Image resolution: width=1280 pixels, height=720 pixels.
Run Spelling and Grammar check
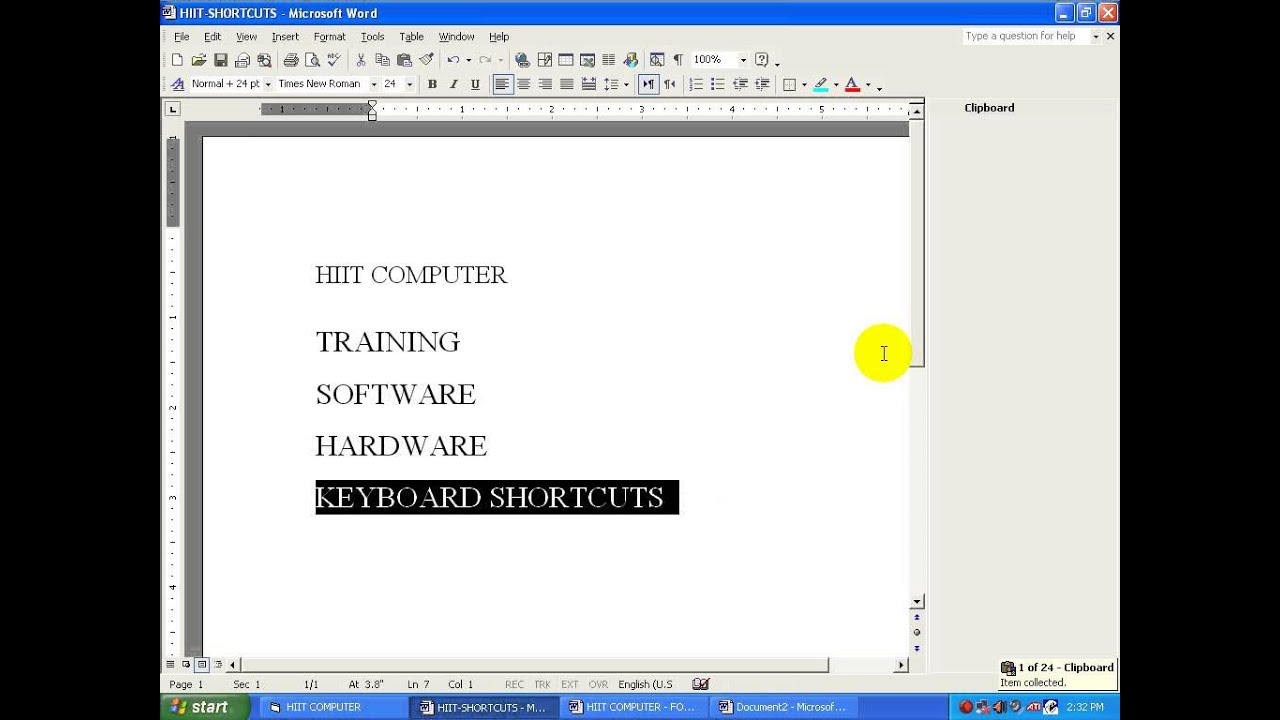point(334,60)
